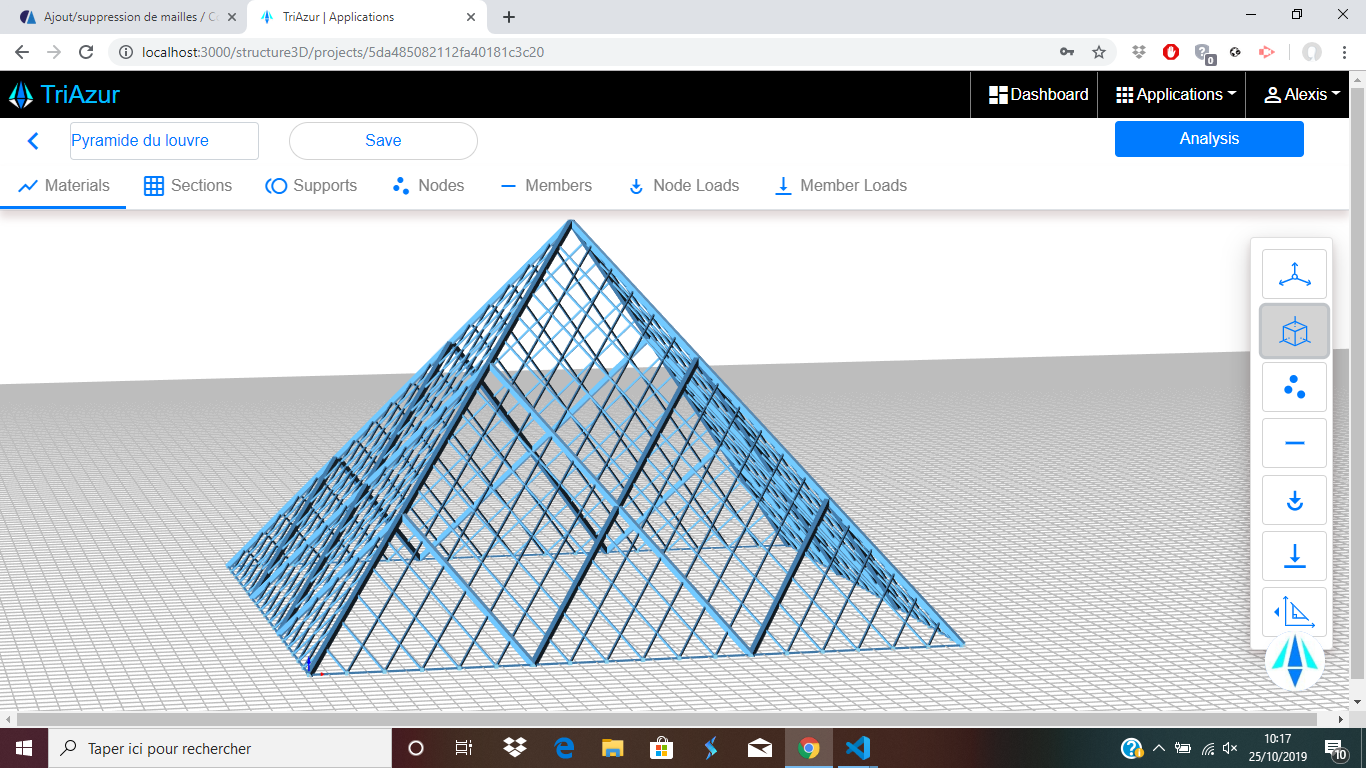Toggle members visibility in the viewer panel
1366x768 pixels.
[x=1294, y=443]
